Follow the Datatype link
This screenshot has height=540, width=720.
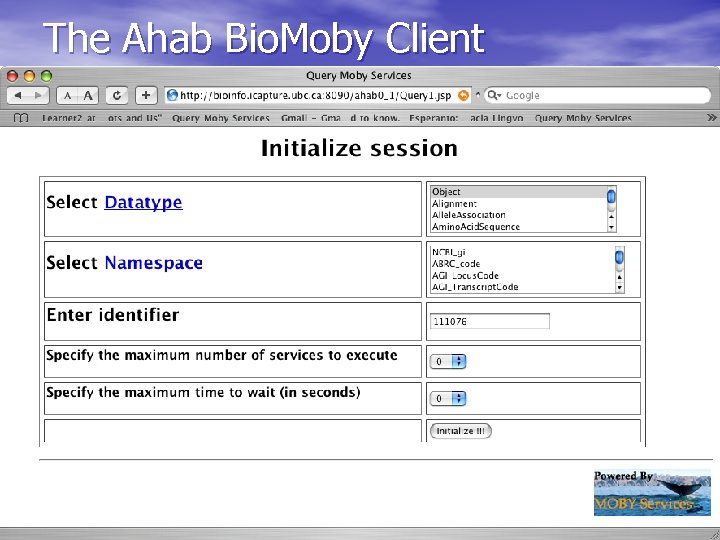coord(143,202)
